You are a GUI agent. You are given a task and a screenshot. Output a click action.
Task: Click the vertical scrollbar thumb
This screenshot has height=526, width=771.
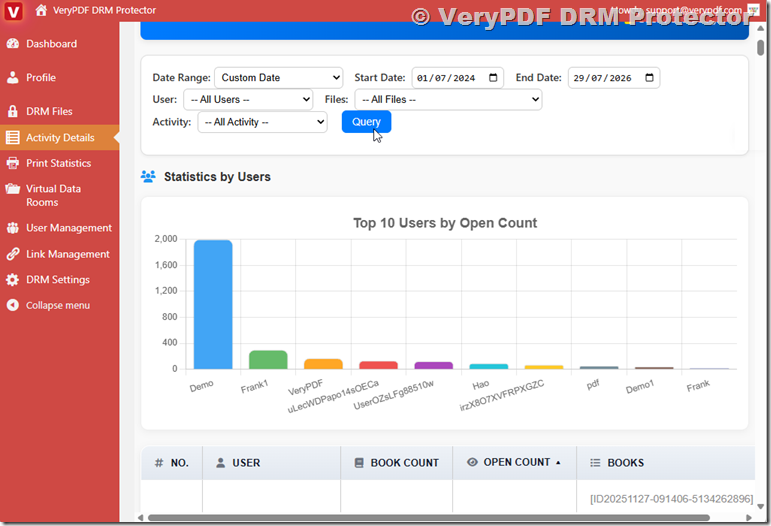[761, 48]
